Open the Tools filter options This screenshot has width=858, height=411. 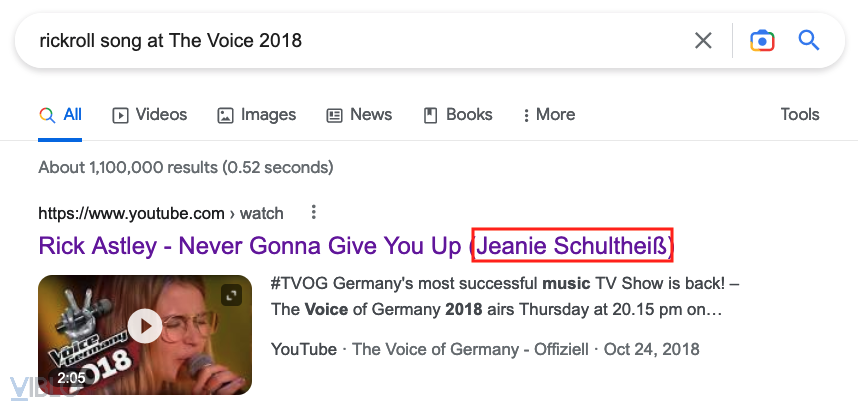pyautogui.click(x=799, y=115)
